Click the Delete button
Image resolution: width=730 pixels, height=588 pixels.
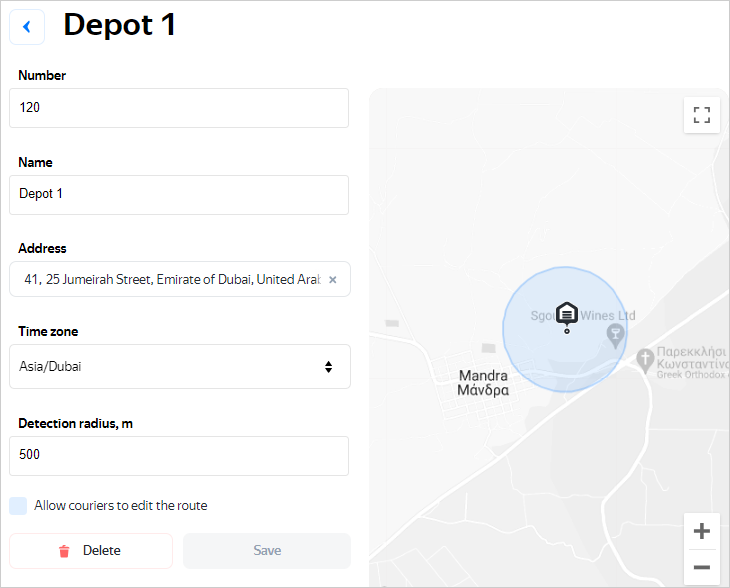(x=91, y=551)
